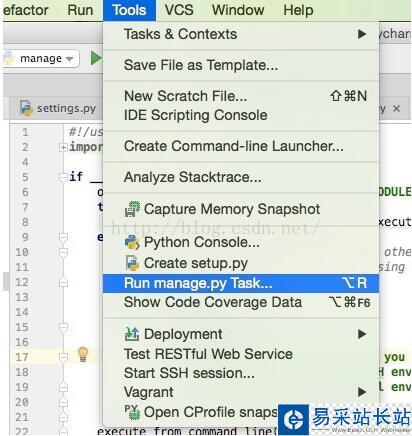Expand the Tasks & Contexts submenu arrow
This screenshot has width=412, height=436.
click(362, 34)
